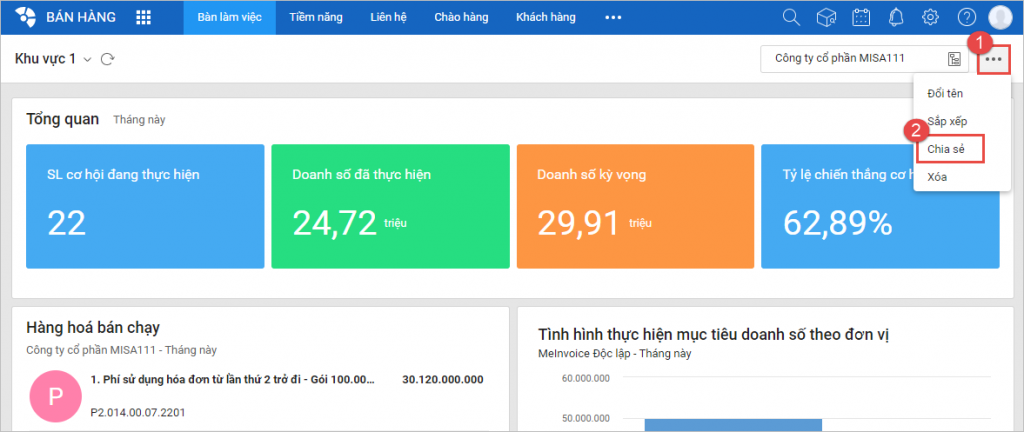The width and height of the screenshot is (1024, 432).
Task: Click the 60.000.000 axis label
Action: point(586,378)
